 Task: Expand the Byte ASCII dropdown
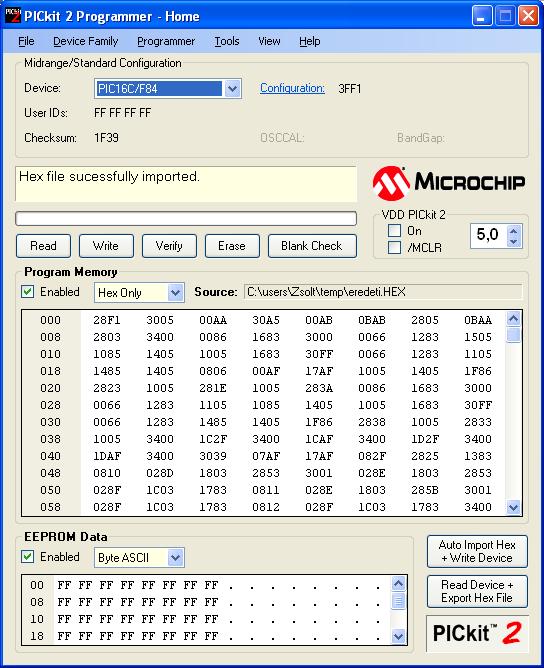click(175, 558)
